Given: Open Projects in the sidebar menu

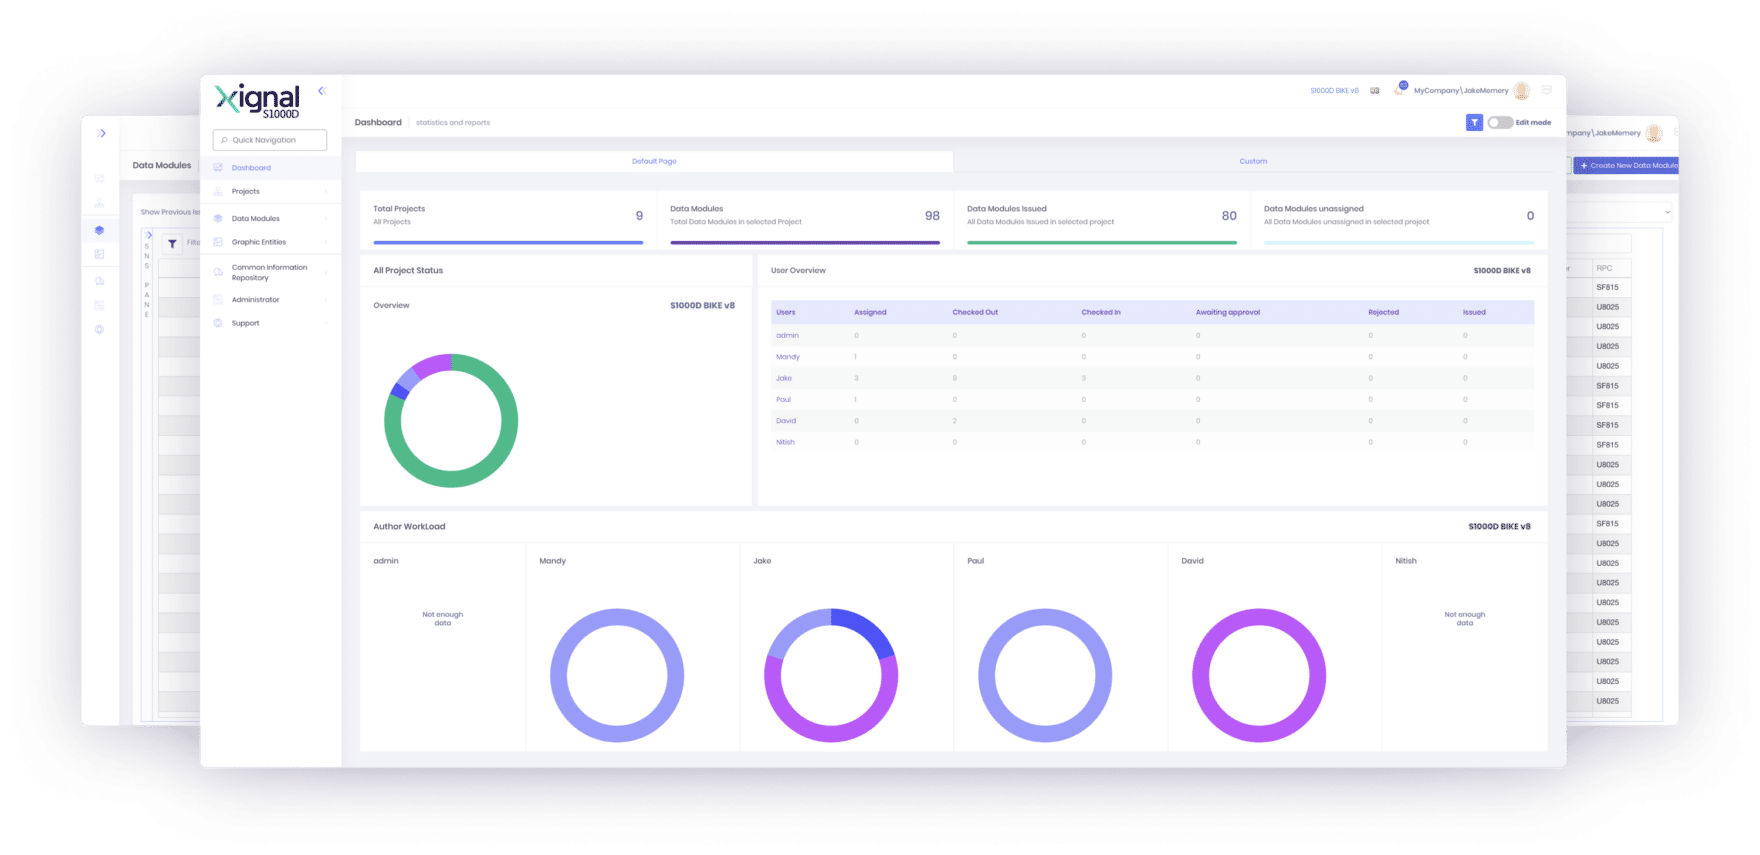Looking at the screenshot, I should [x=246, y=191].
